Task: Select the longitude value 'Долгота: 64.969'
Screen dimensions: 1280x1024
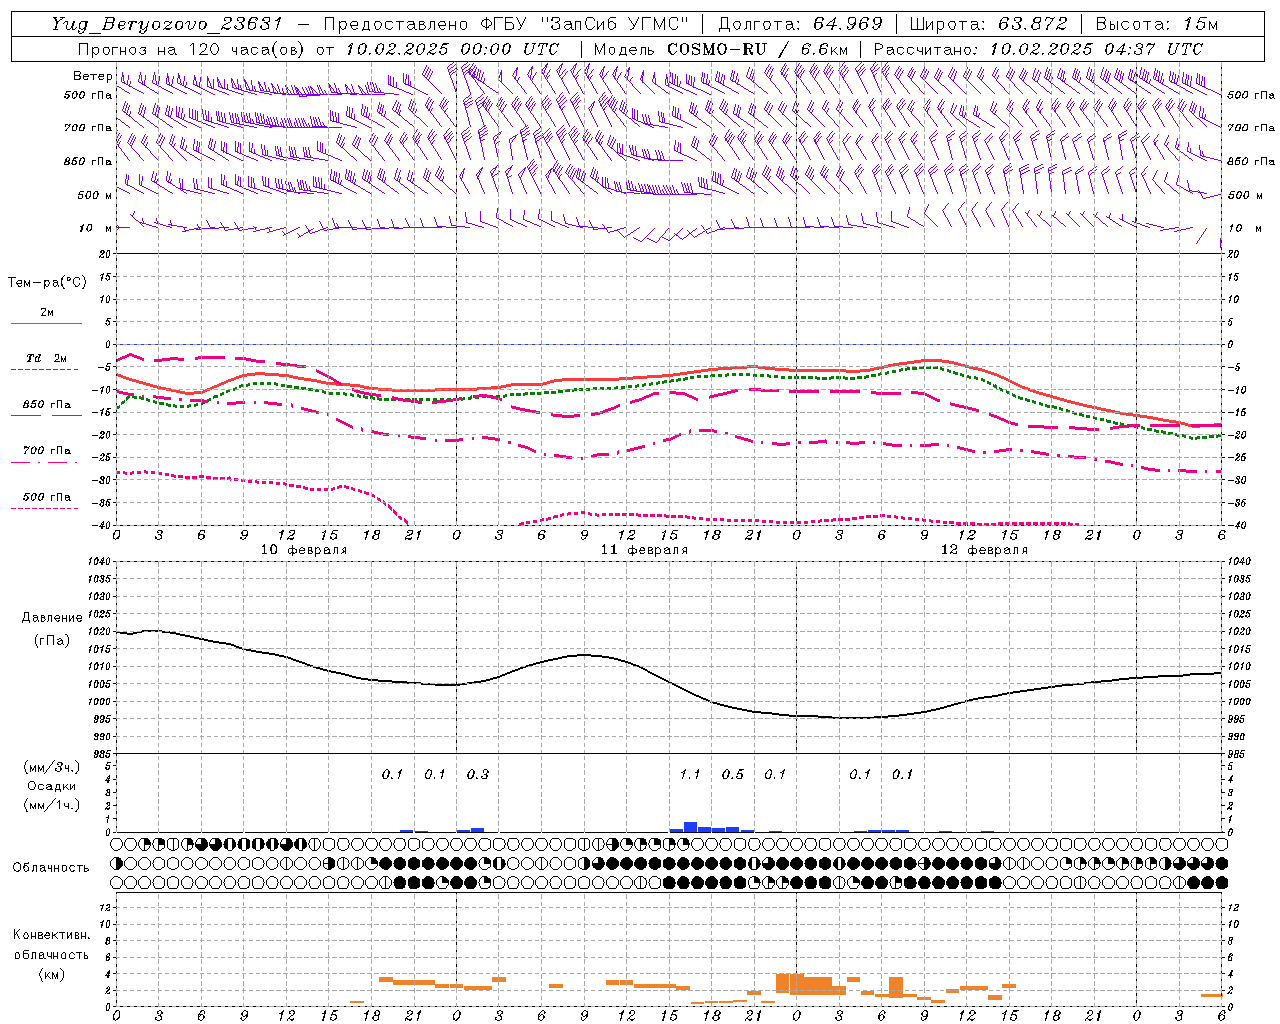Action: pos(800,24)
